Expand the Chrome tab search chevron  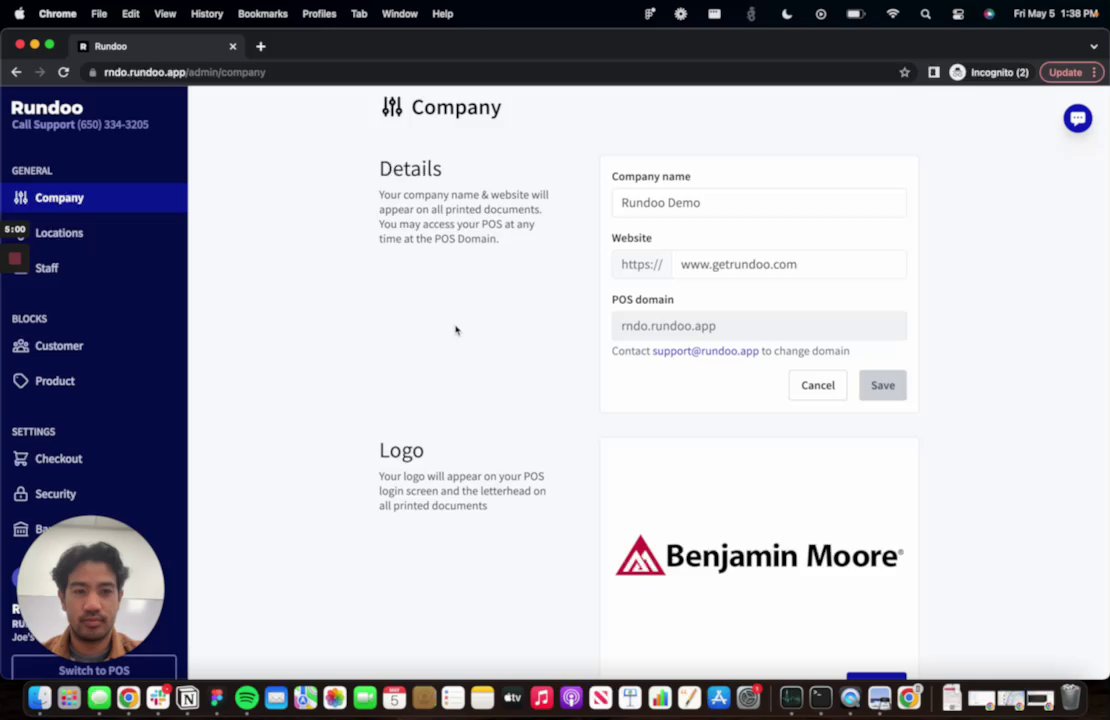[1094, 46]
